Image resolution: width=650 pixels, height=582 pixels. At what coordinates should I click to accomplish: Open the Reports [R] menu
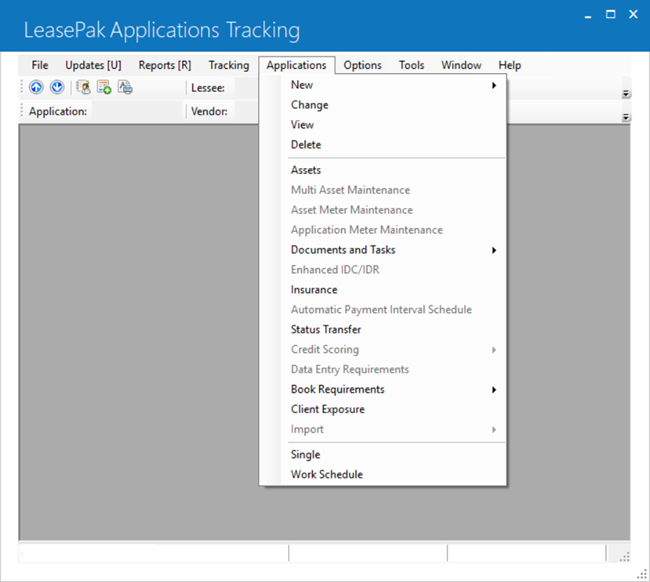tap(165, 65)
